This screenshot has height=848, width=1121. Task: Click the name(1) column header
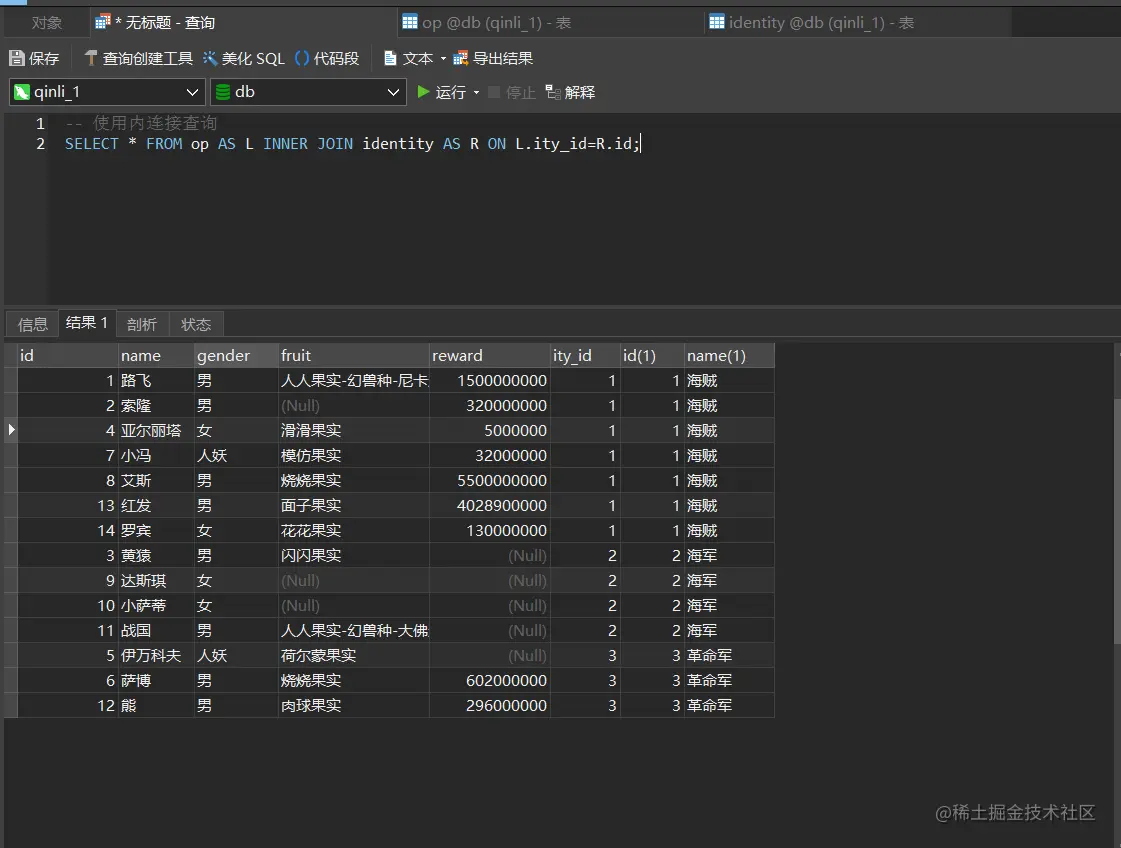point(729,355)
